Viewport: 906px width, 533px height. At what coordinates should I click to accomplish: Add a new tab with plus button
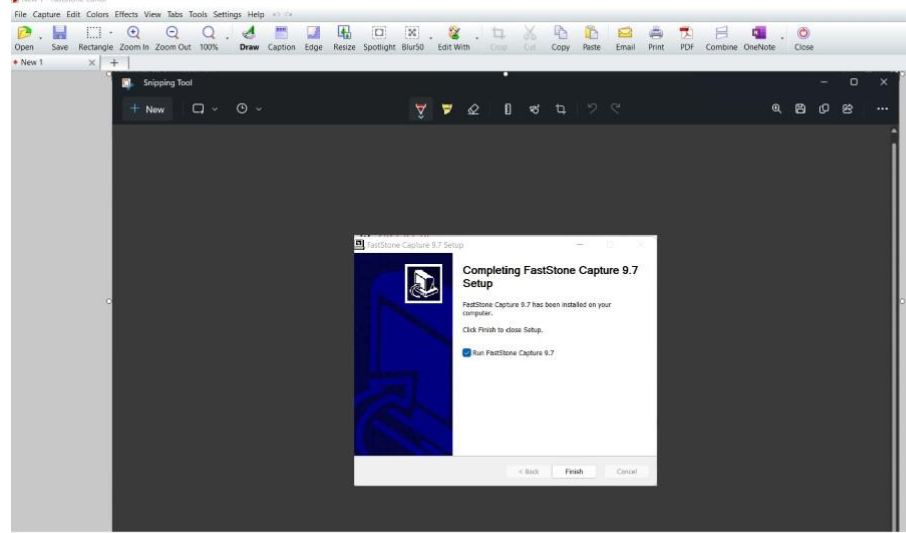coord(114,62)
